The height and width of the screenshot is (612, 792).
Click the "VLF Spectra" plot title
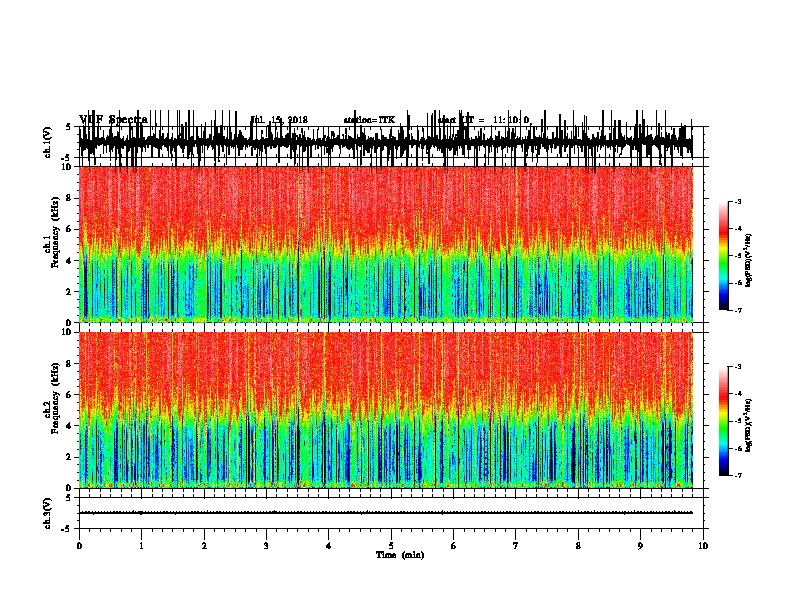click(114, 119)
